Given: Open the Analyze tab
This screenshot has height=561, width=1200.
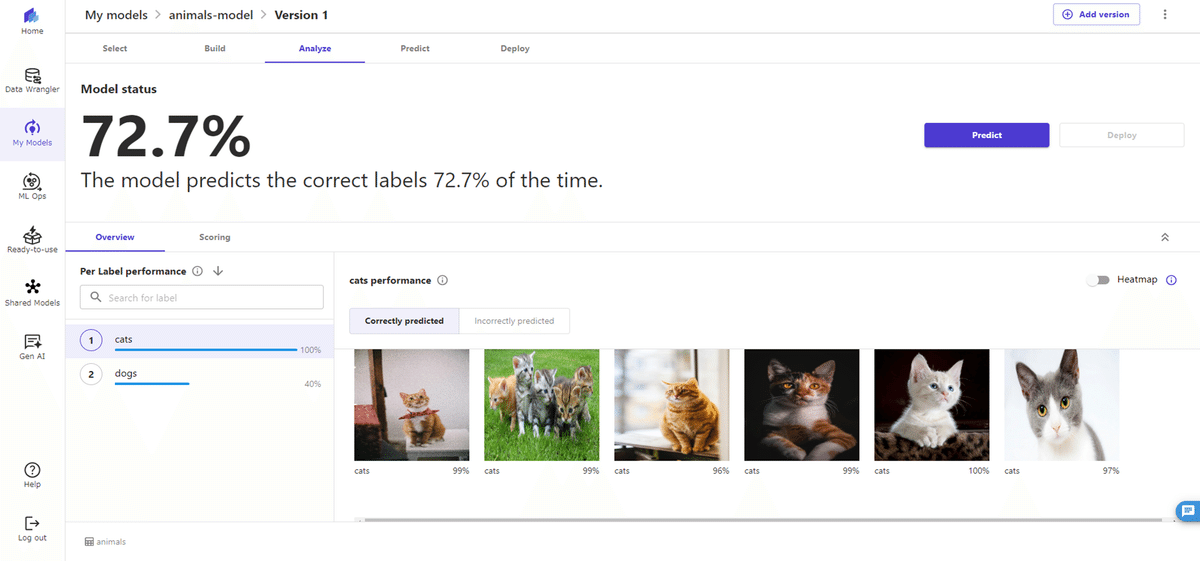Looking at the screenshot, I should (315, 48).
